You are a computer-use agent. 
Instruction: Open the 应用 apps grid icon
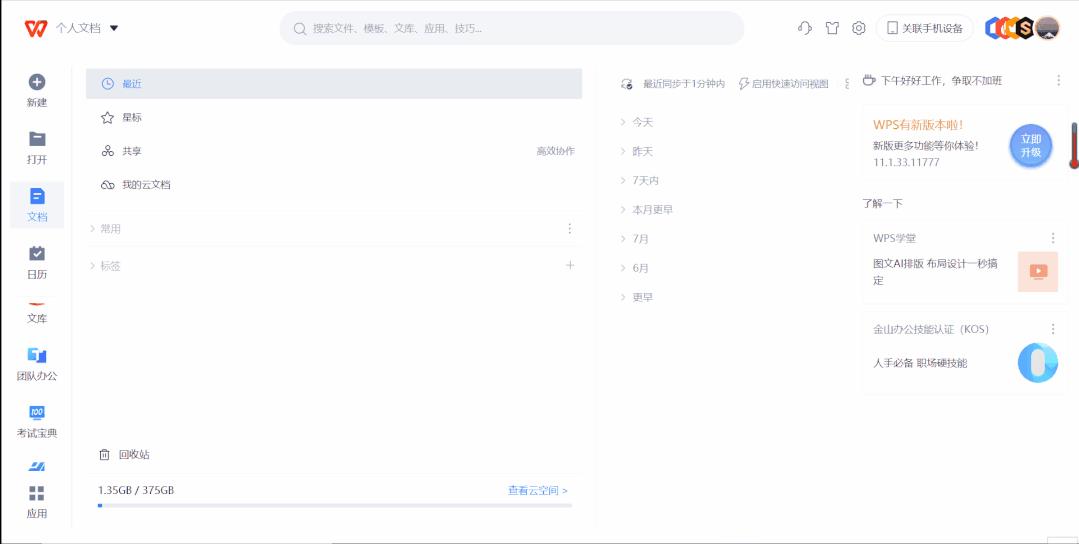pos(37,494)
